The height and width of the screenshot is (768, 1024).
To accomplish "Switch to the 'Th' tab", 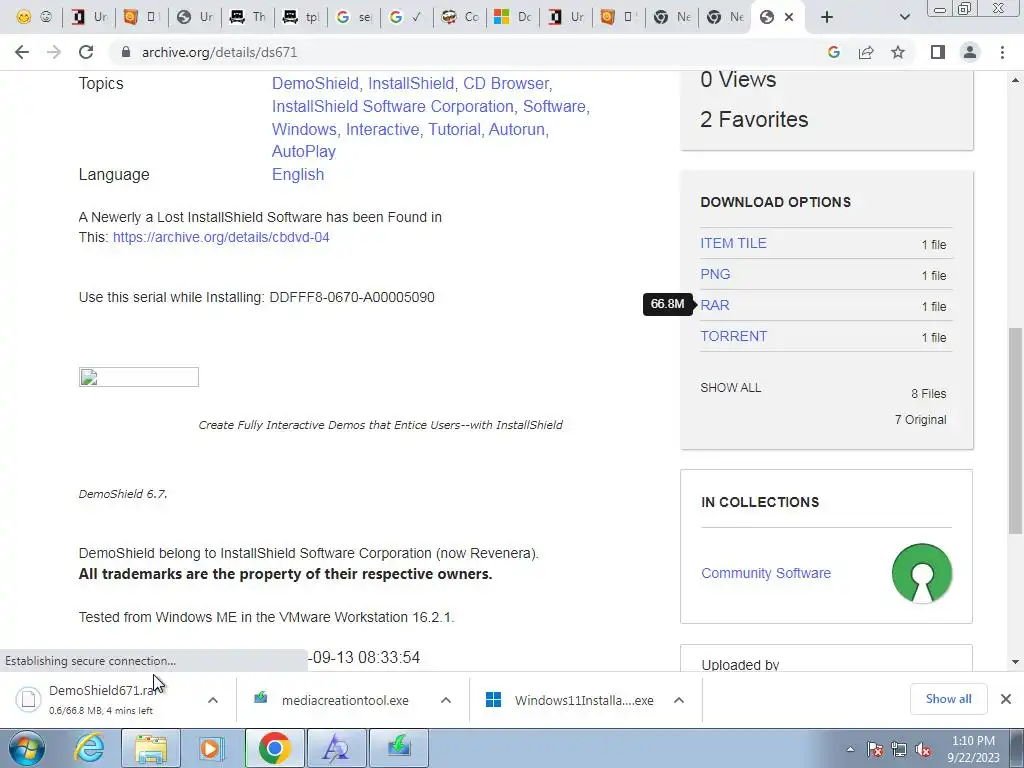I will click(248, 17).
